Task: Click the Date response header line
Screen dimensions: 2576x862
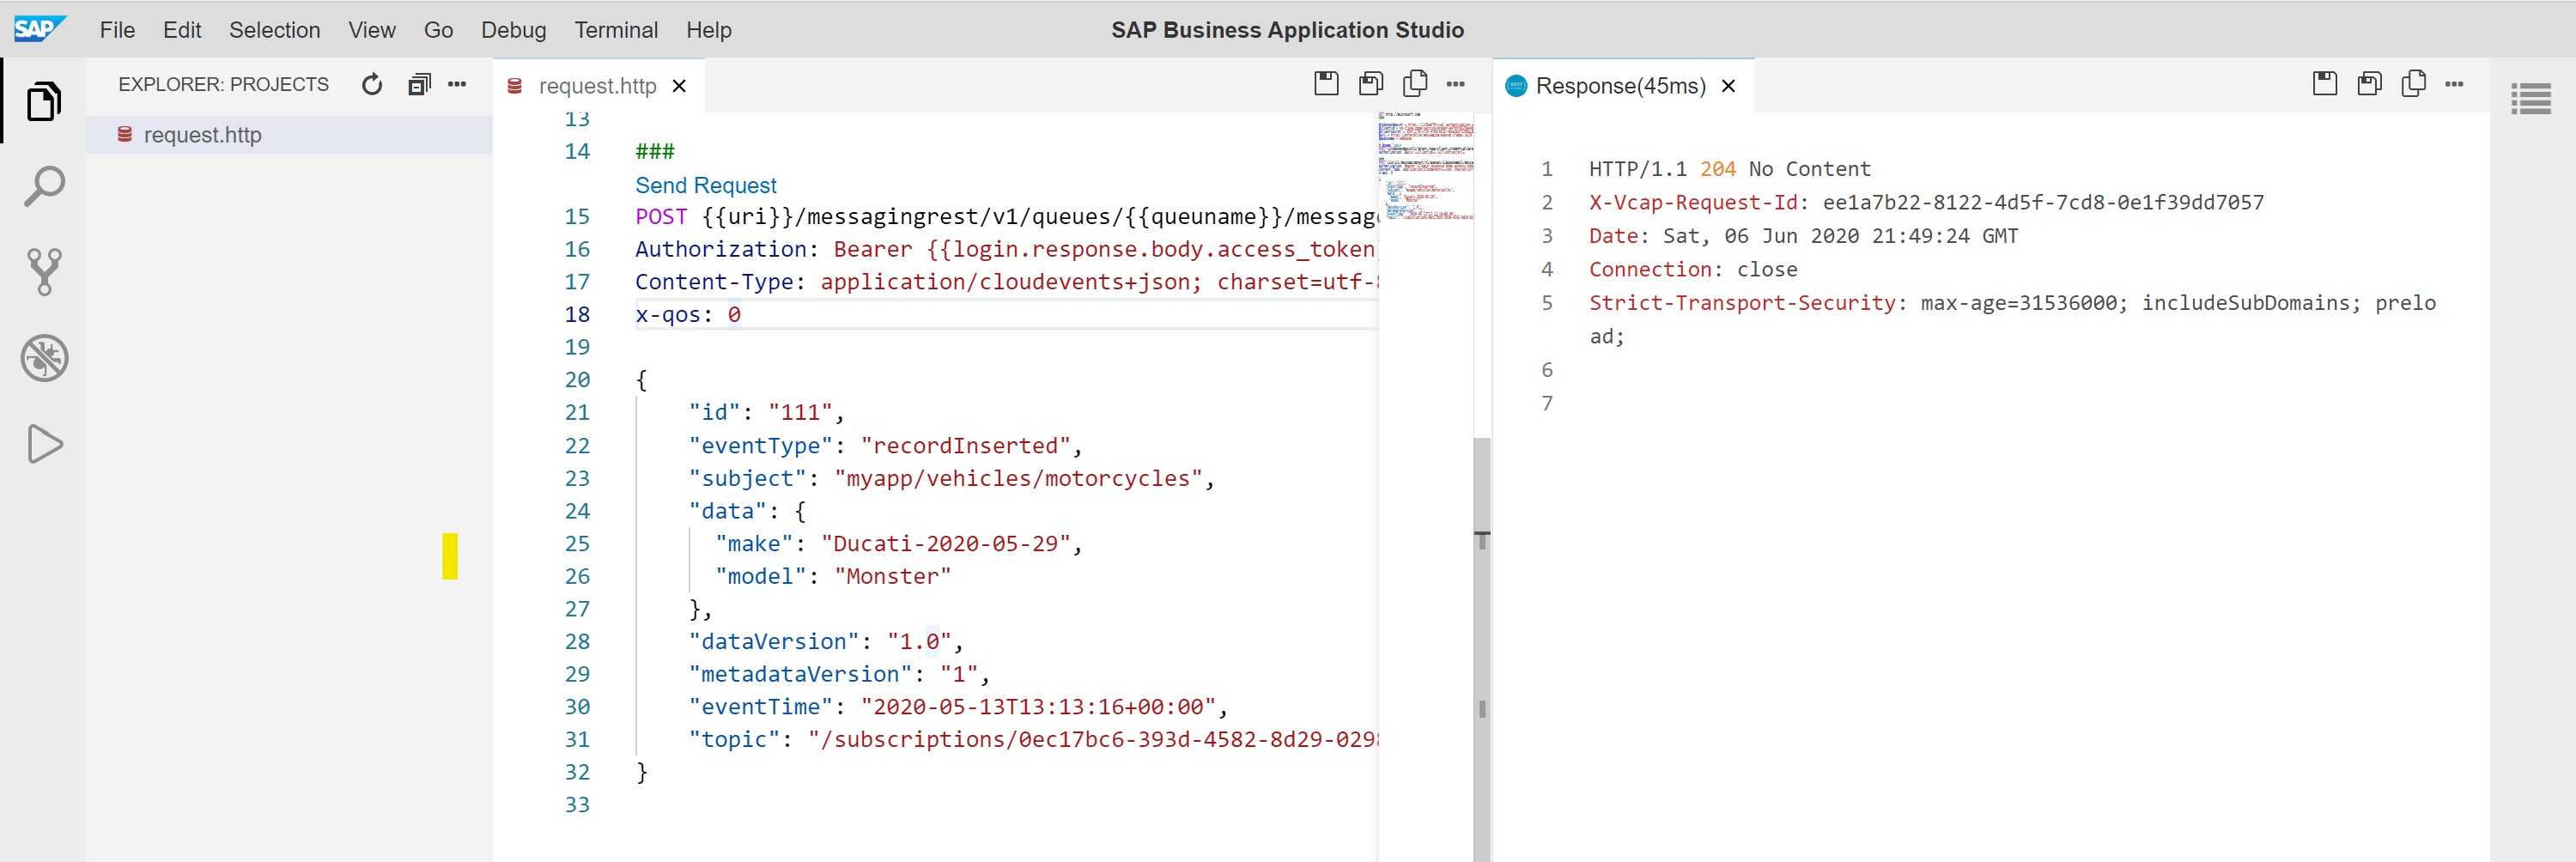Action: pos(1803,236)
